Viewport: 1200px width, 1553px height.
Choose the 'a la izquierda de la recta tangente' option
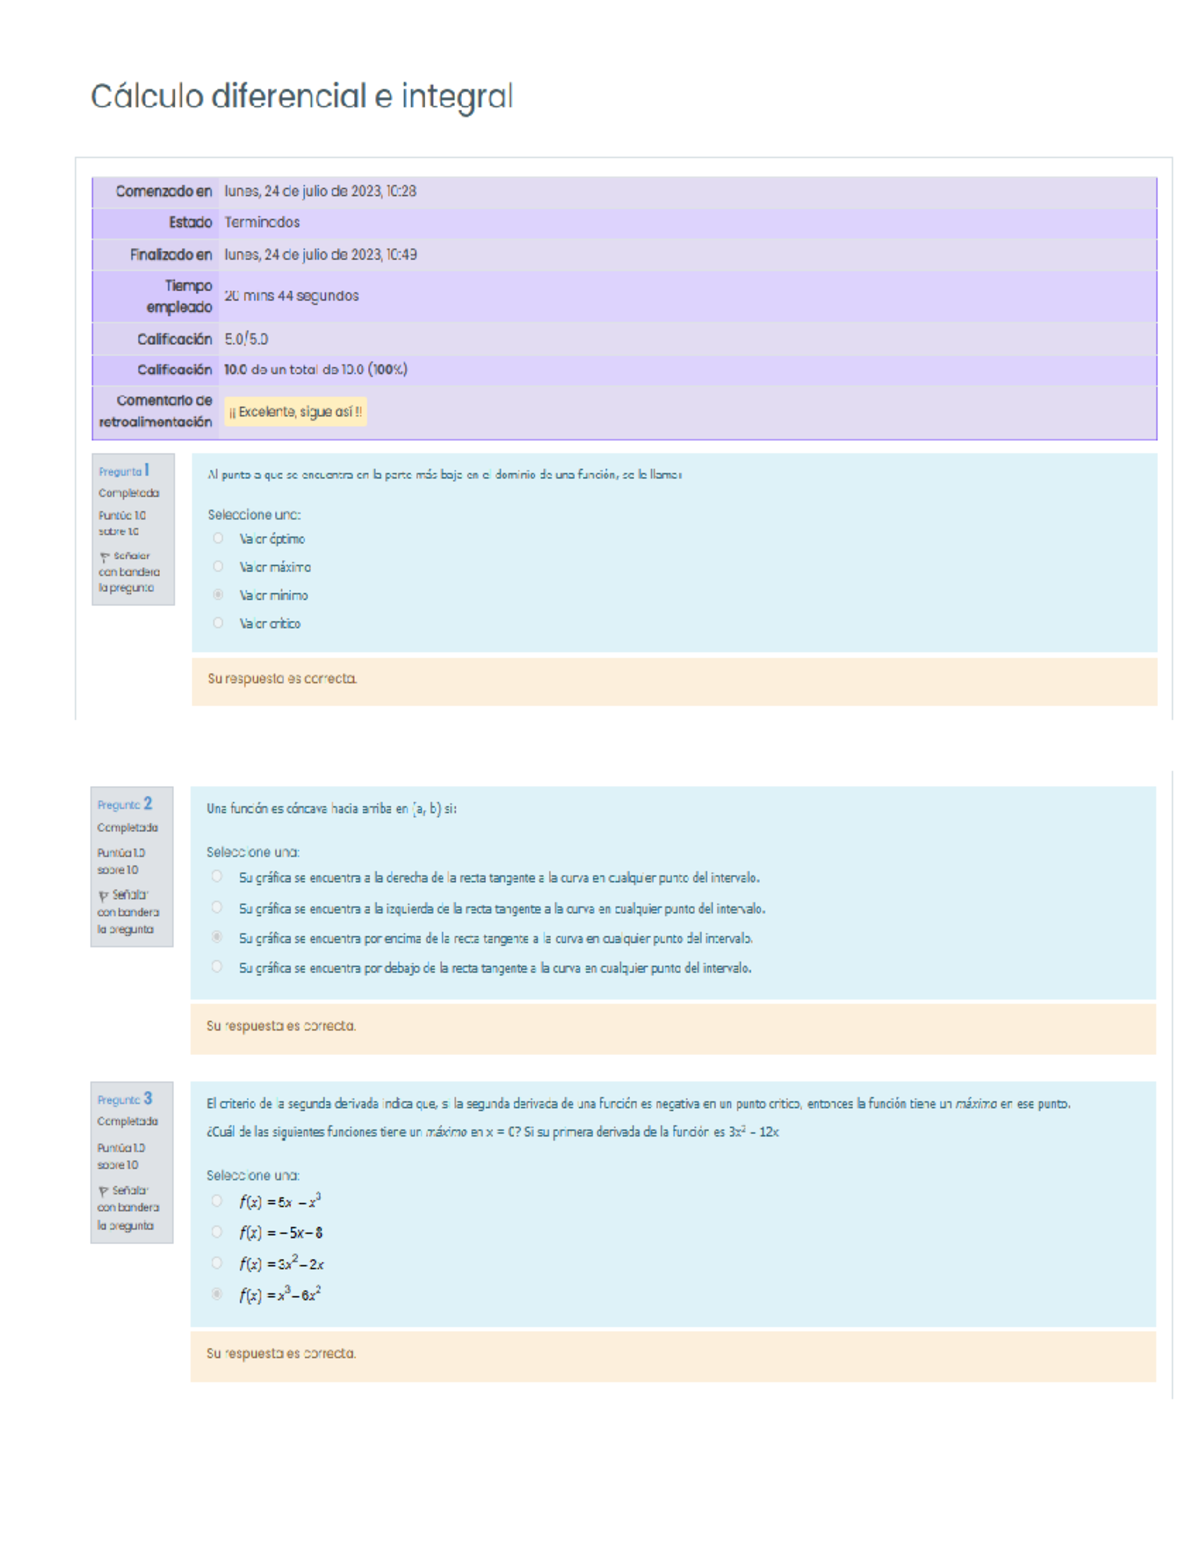point(217,908)
